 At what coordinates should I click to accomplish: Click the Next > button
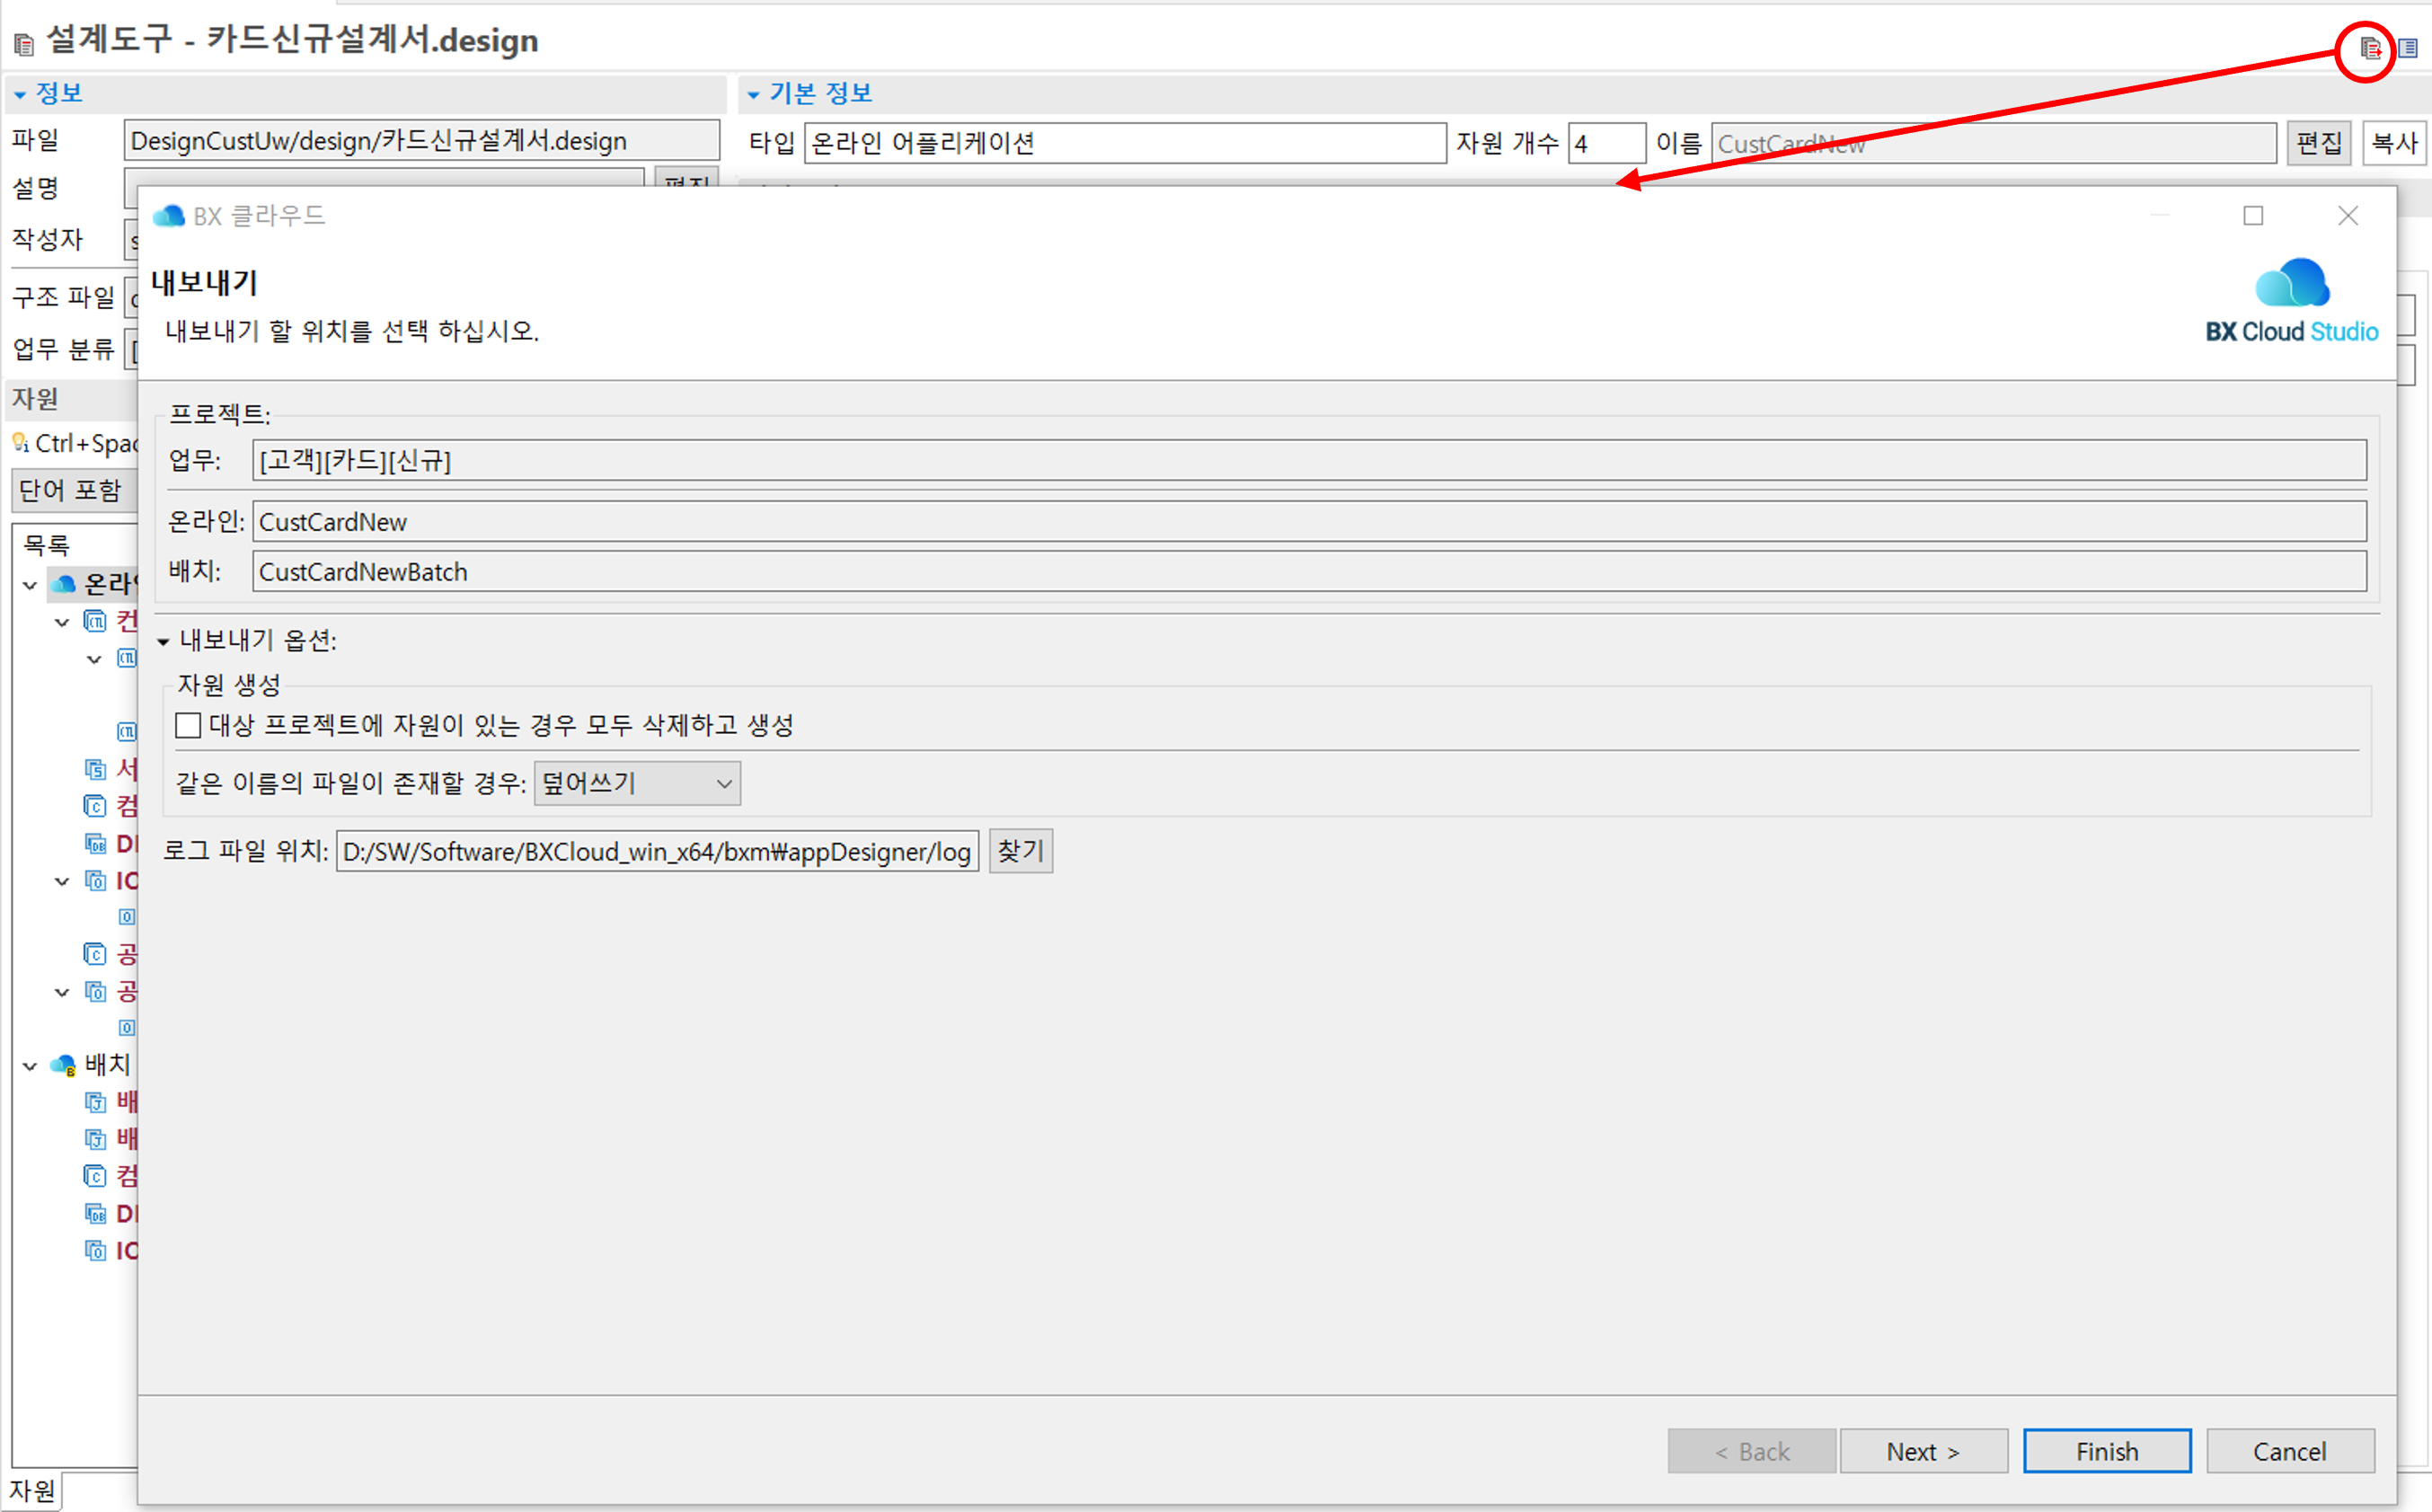point(1923,1451)
